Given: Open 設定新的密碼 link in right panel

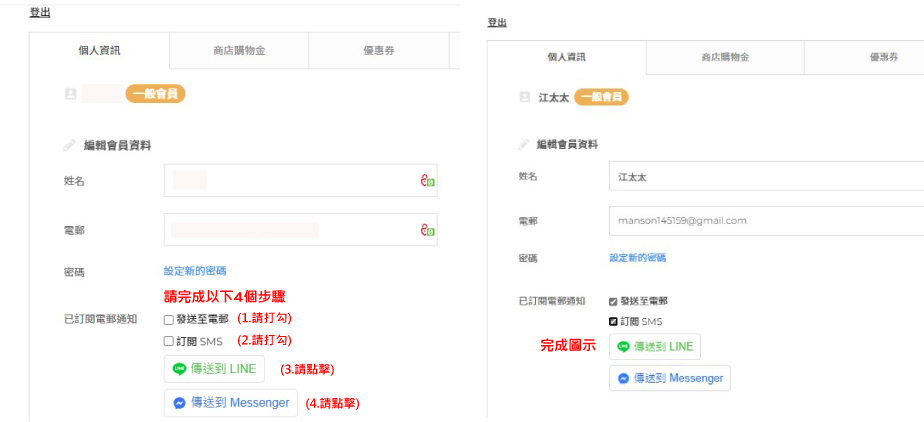Looking at the screenshot, I should (x=638, y=258).
